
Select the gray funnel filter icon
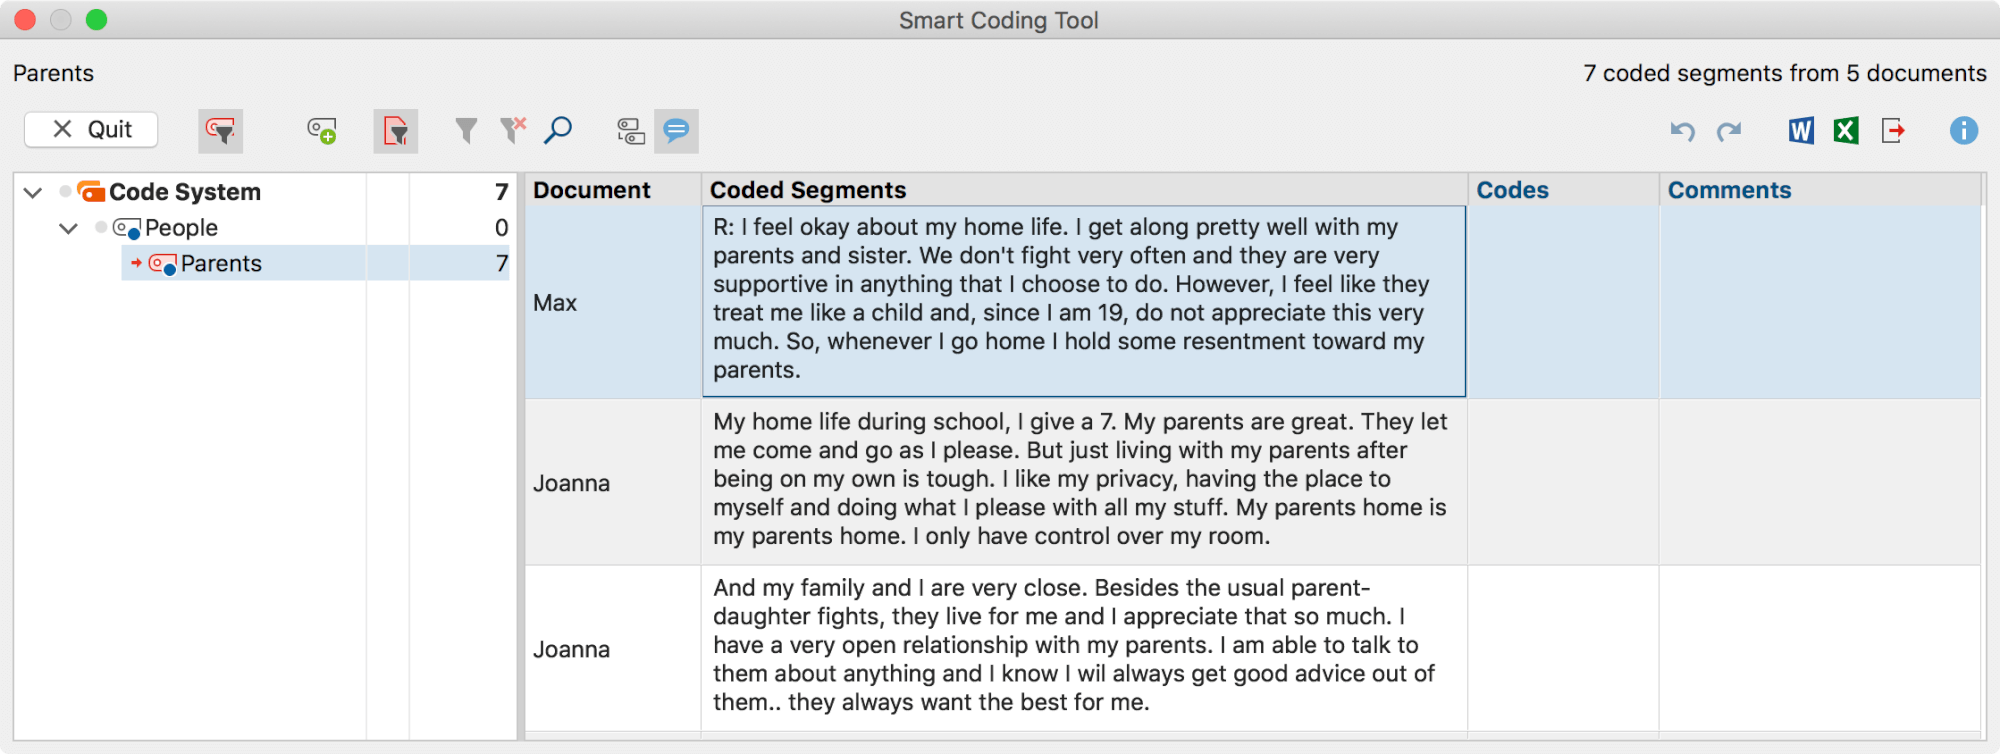[466, 131]
